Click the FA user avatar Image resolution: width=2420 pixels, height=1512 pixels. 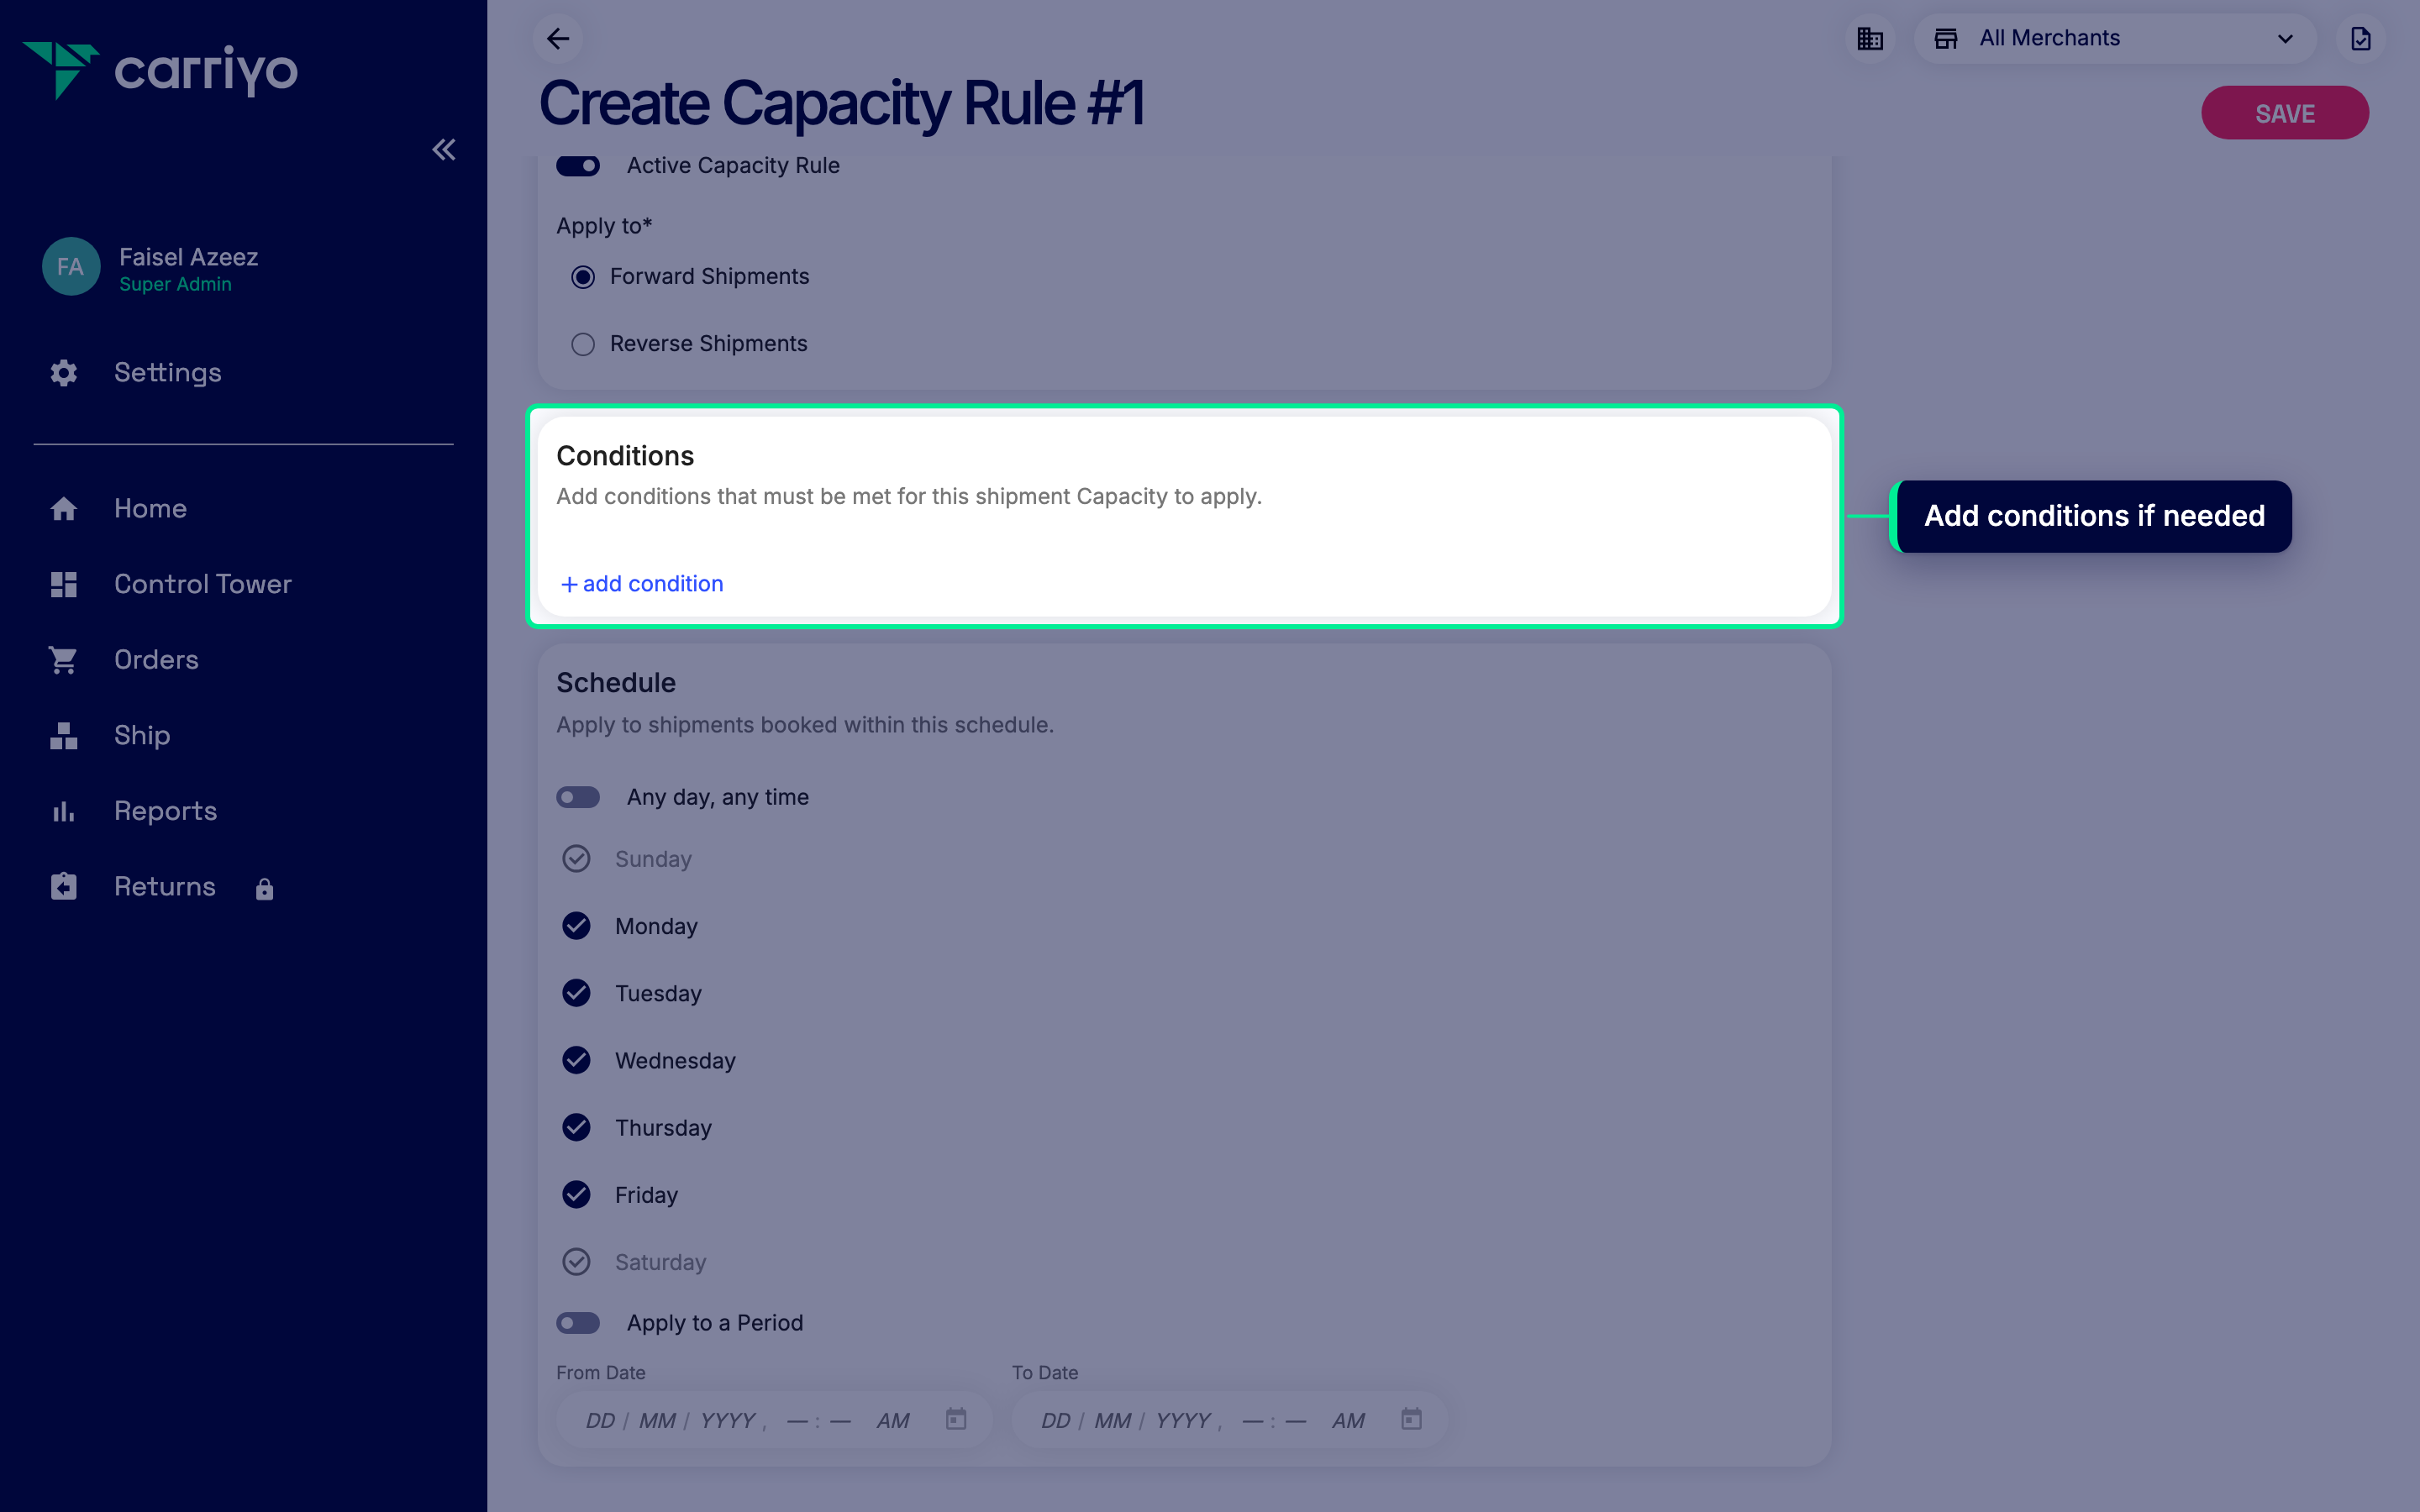(x=70, y=266)
